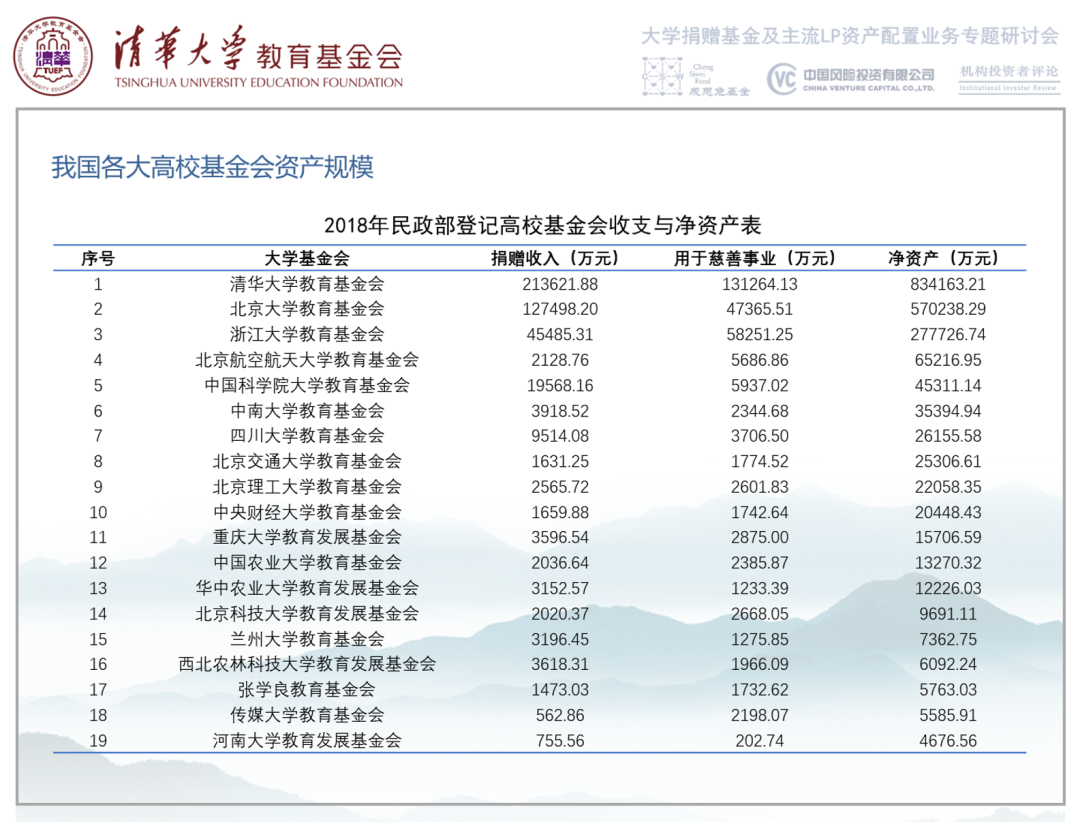Click the table title 2018年民政部登记高校基金会收支与净资产表

click(542, 225)
